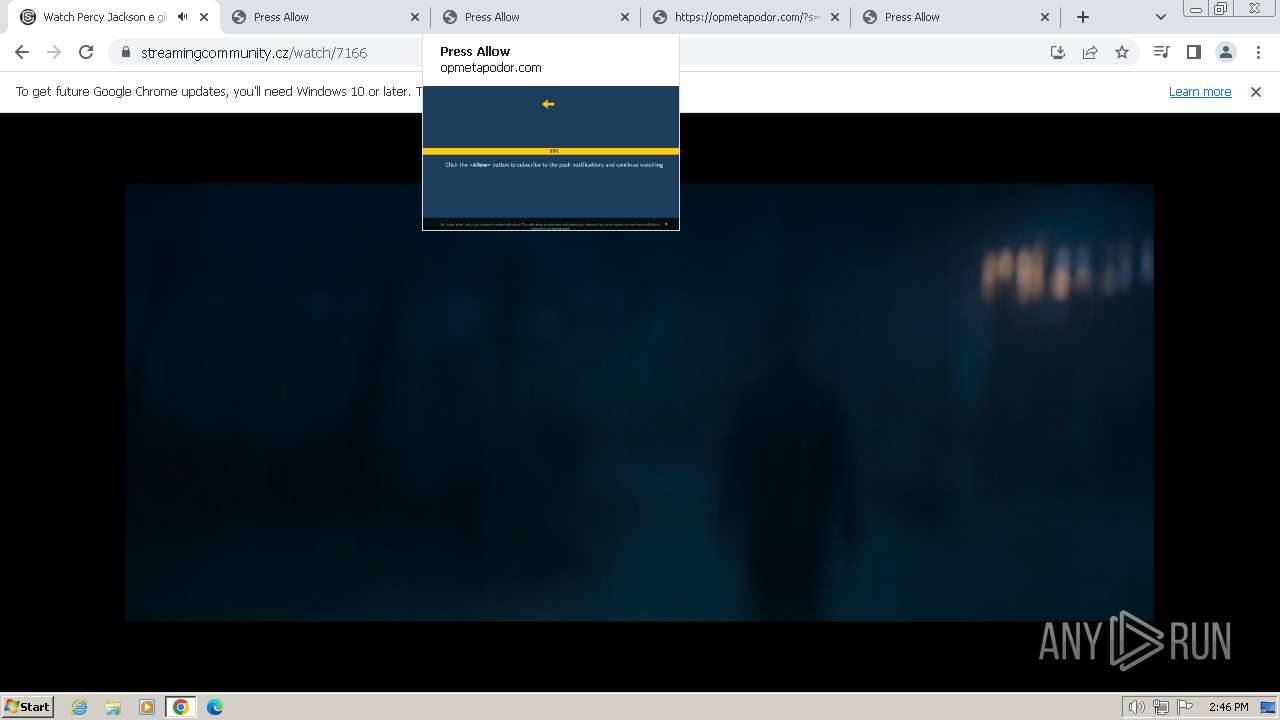1280x720 pixels.
Task: Toggle the browser side panel
Action: point(1193,52)
